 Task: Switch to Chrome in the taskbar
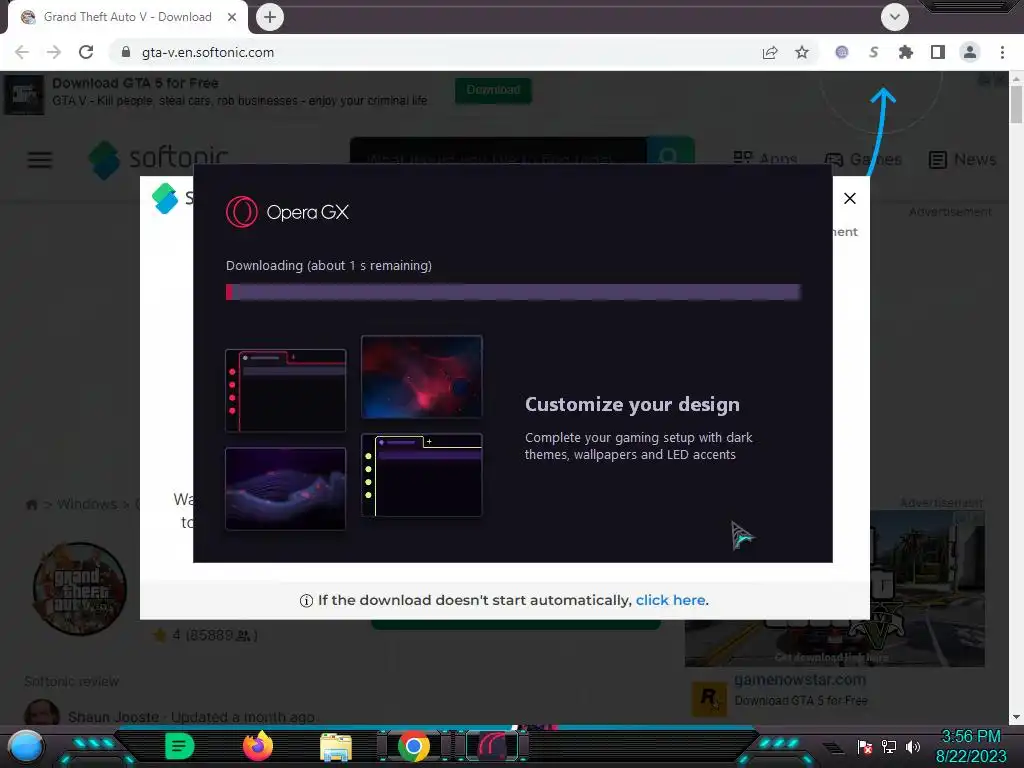coord(413,746)
